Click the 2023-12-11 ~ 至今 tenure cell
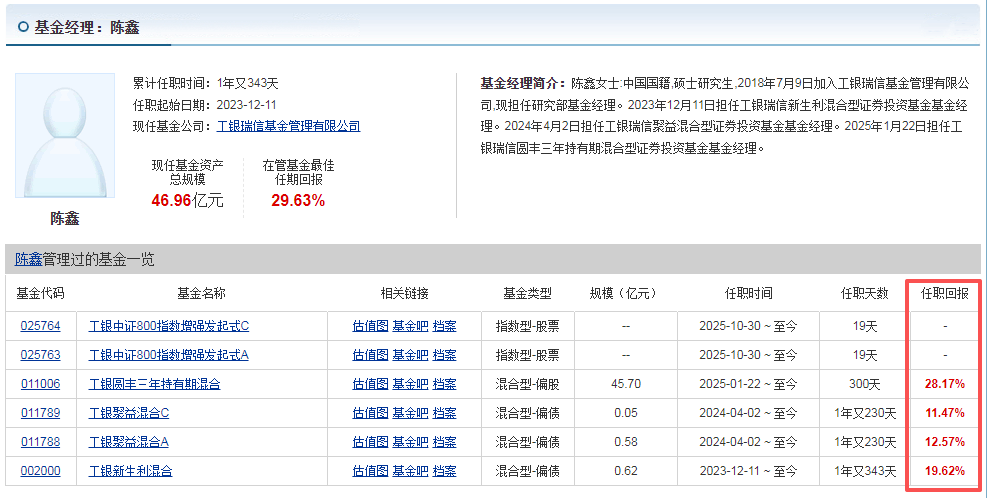This screenshot has height=498, width=987. (x=748, y=471)
